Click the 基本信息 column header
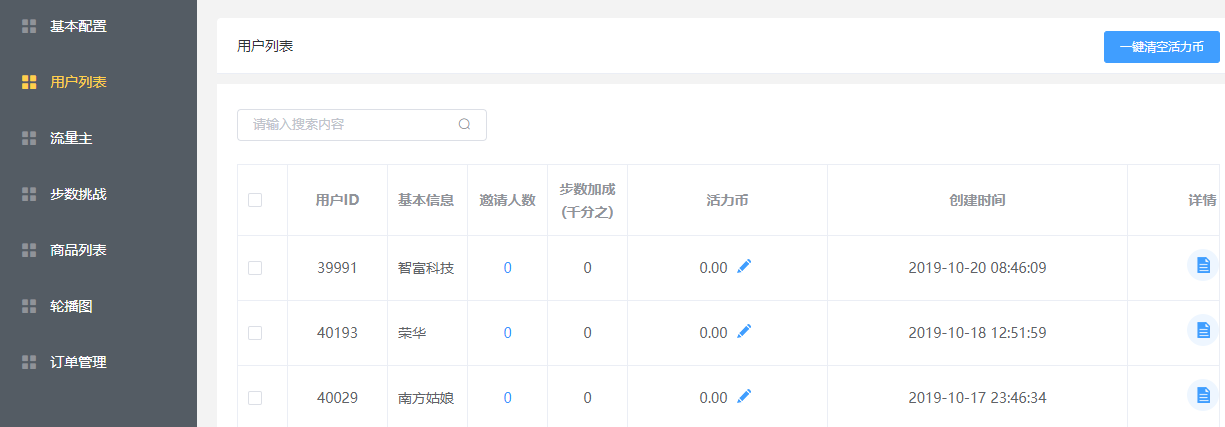The height and width of the screenshot is (427, 1225). tap(426, 200)
